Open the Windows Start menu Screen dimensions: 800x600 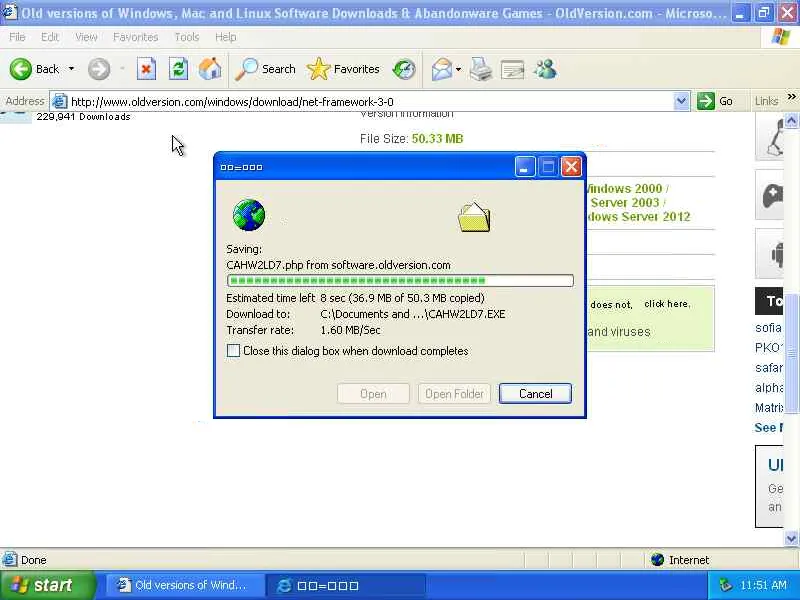tap(47, 585)
